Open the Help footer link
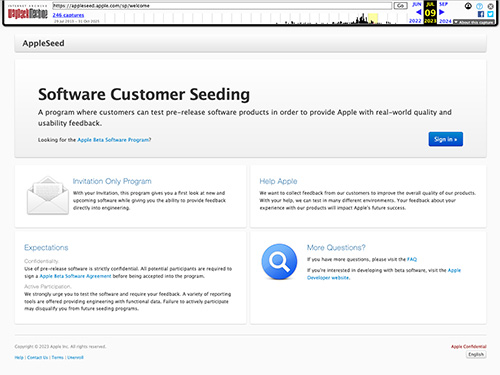The image size is (500, 375). pyautogui.click(x=19, y=357)
